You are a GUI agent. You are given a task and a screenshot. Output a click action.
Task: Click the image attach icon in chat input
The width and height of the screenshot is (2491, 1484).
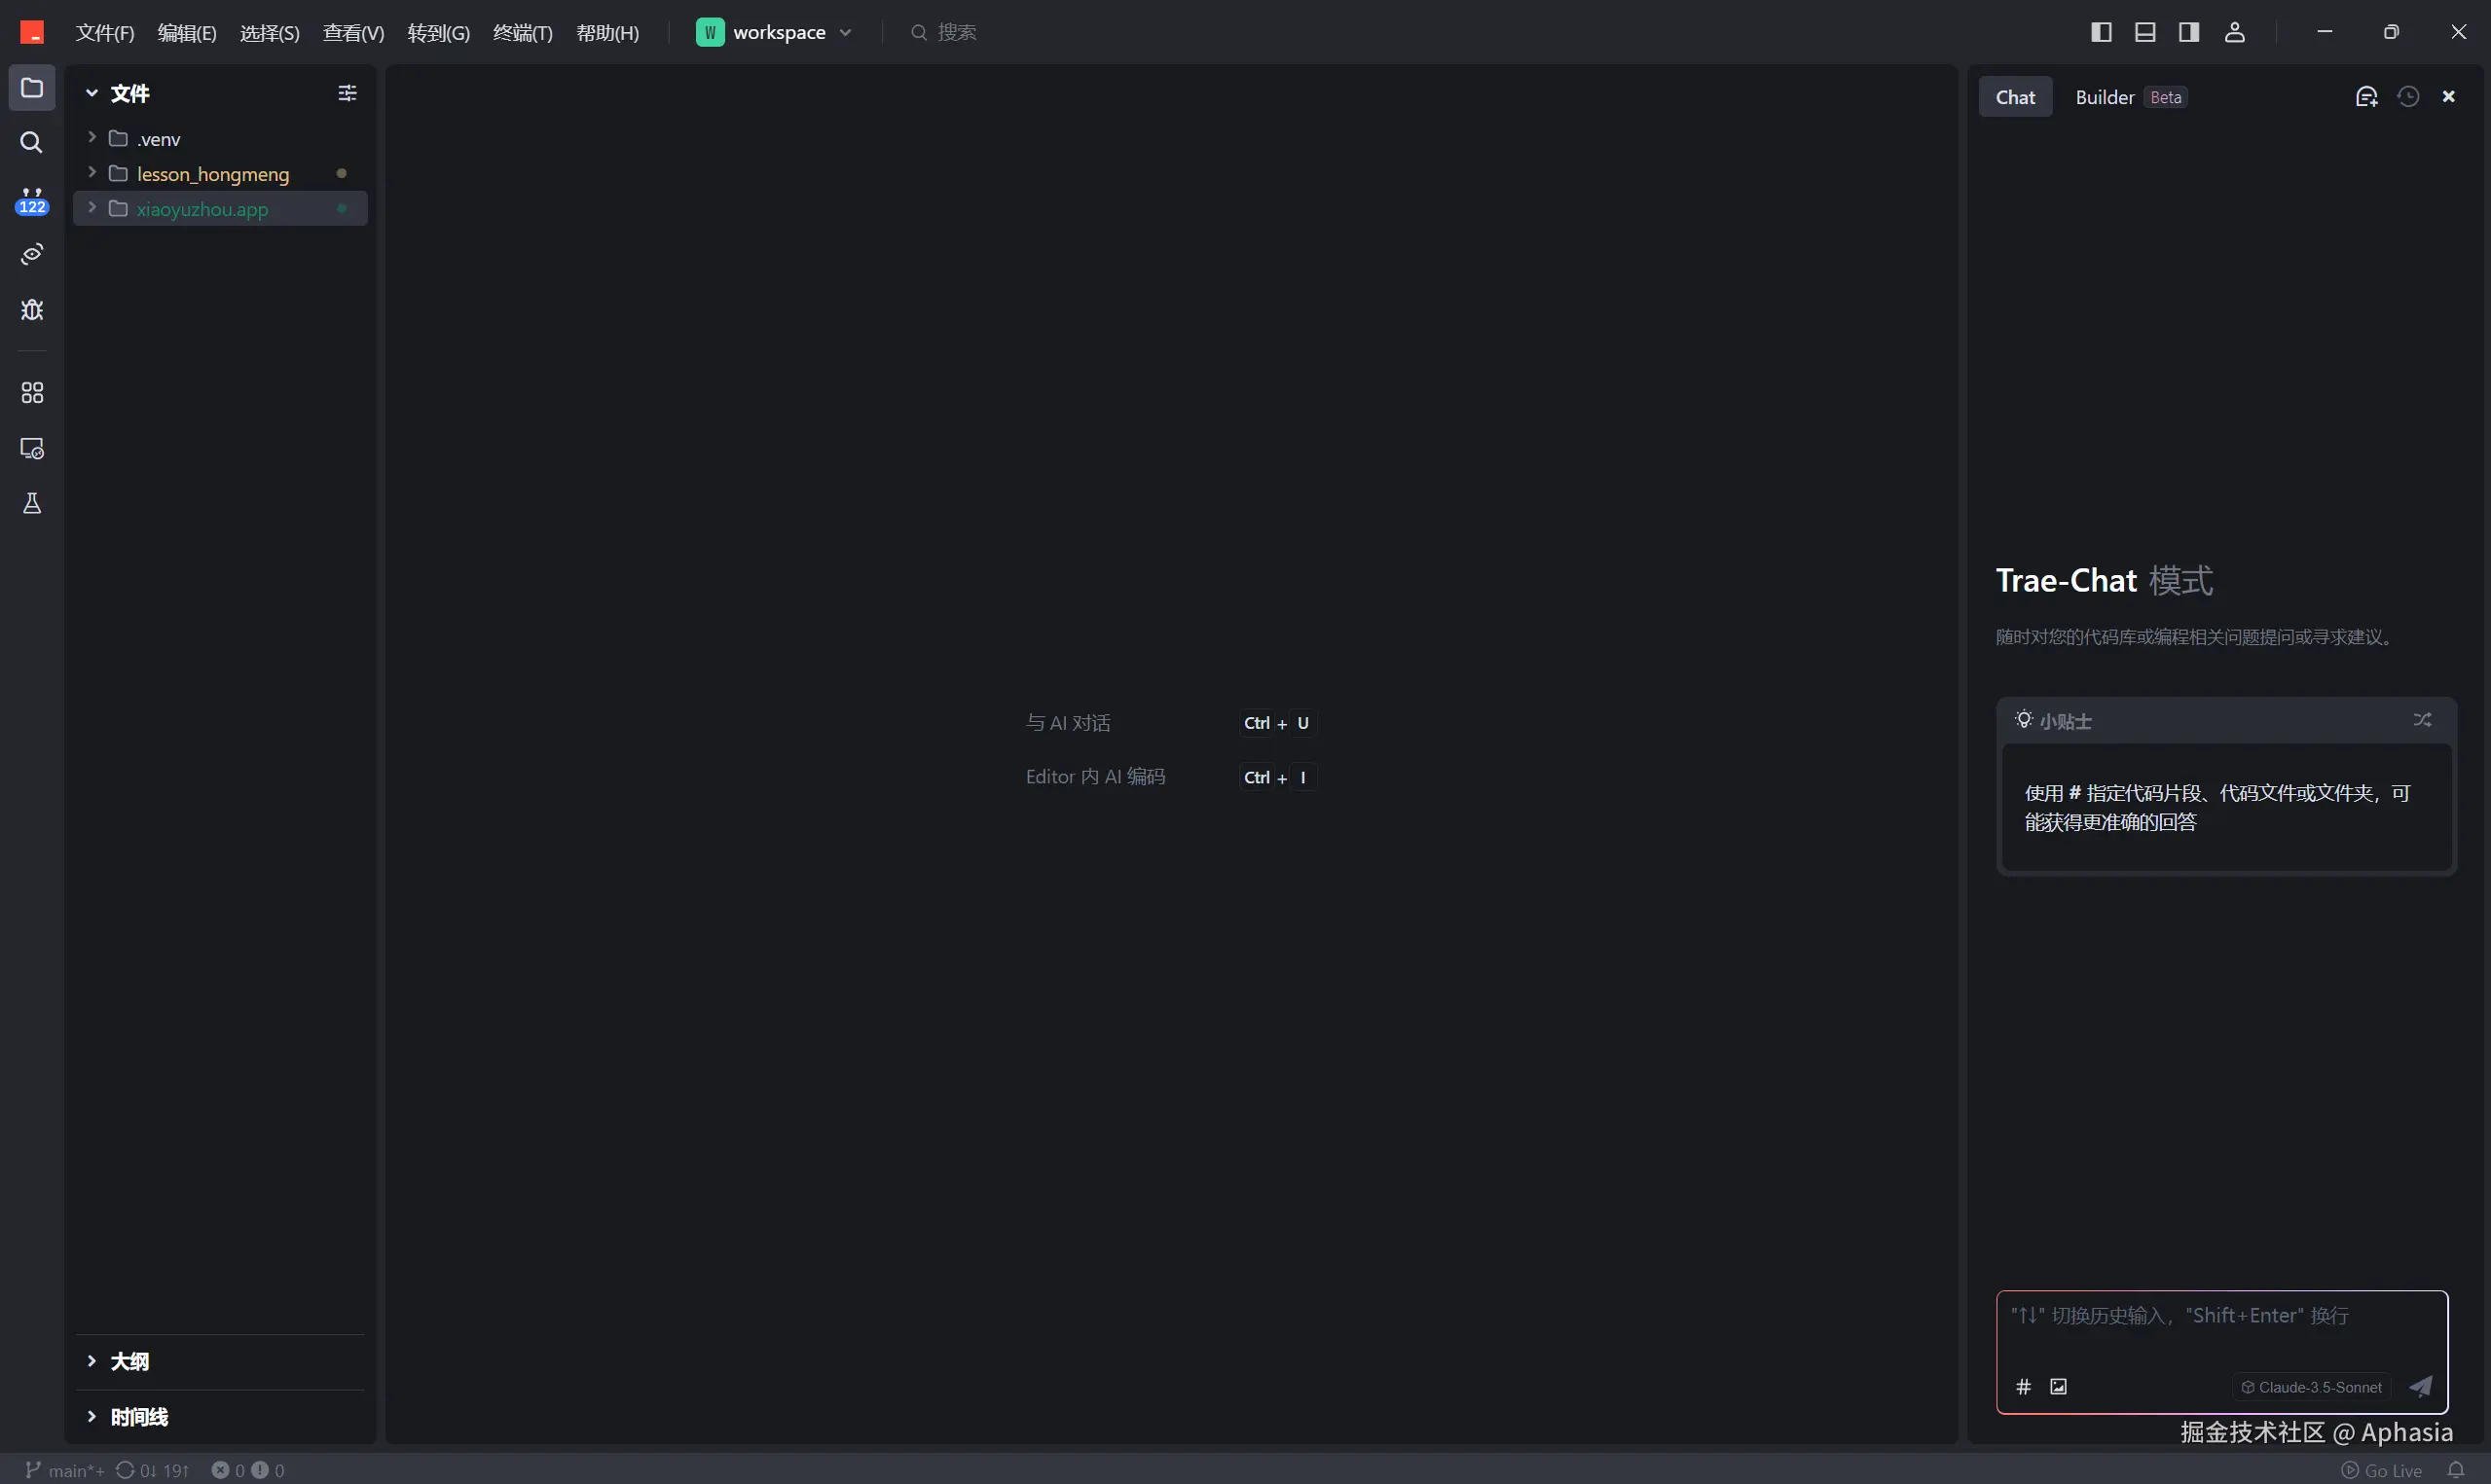click(x=2058, y=1387)
